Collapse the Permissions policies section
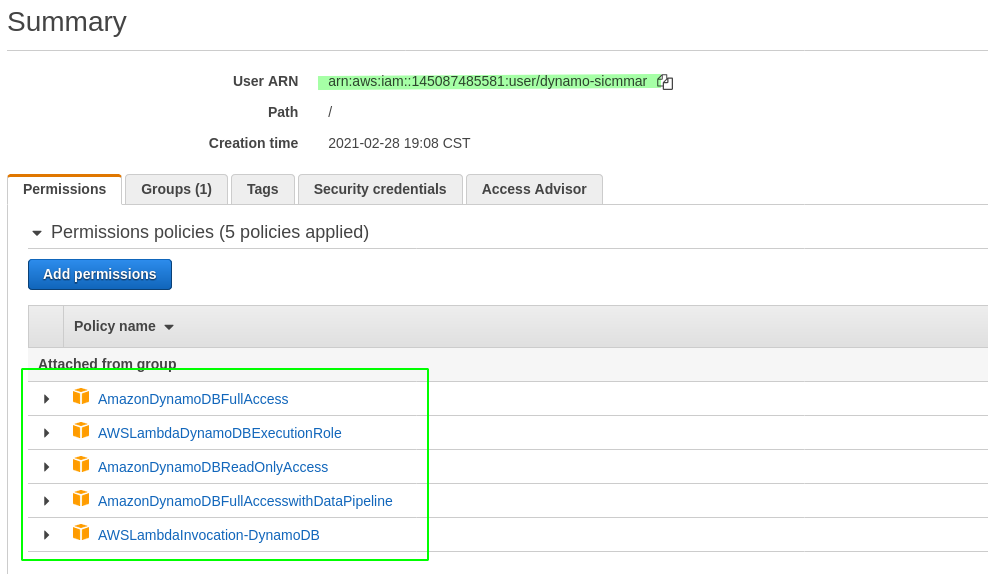988x574 pixels. [37, 233]
